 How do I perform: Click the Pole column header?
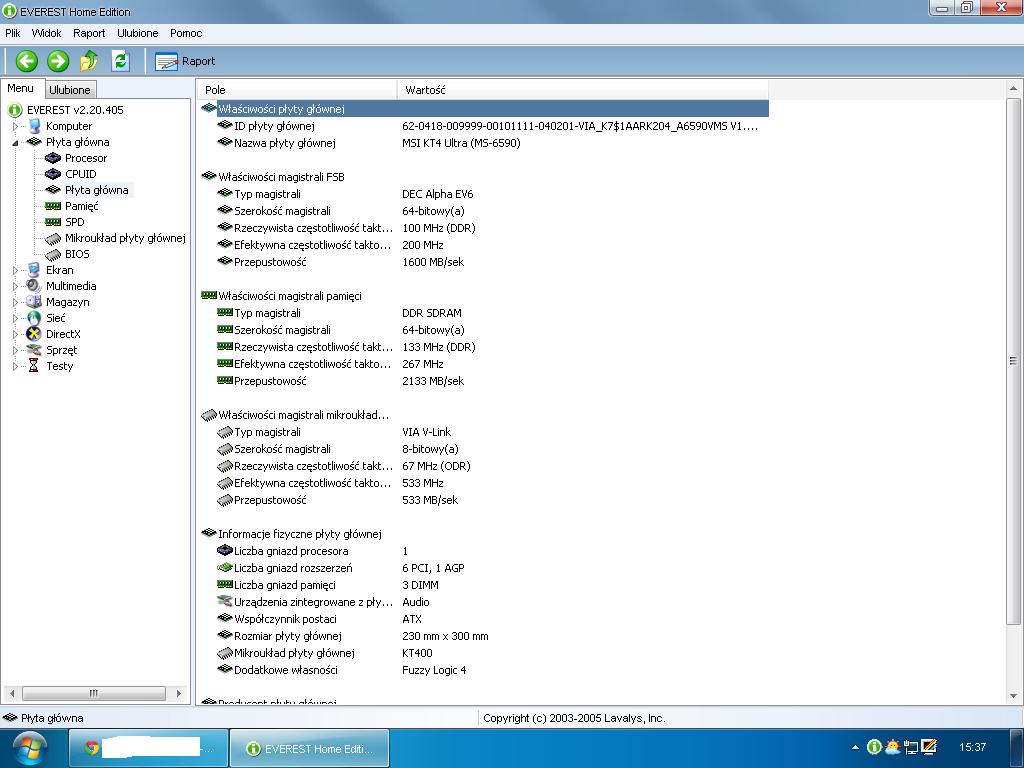click(296, 89)
